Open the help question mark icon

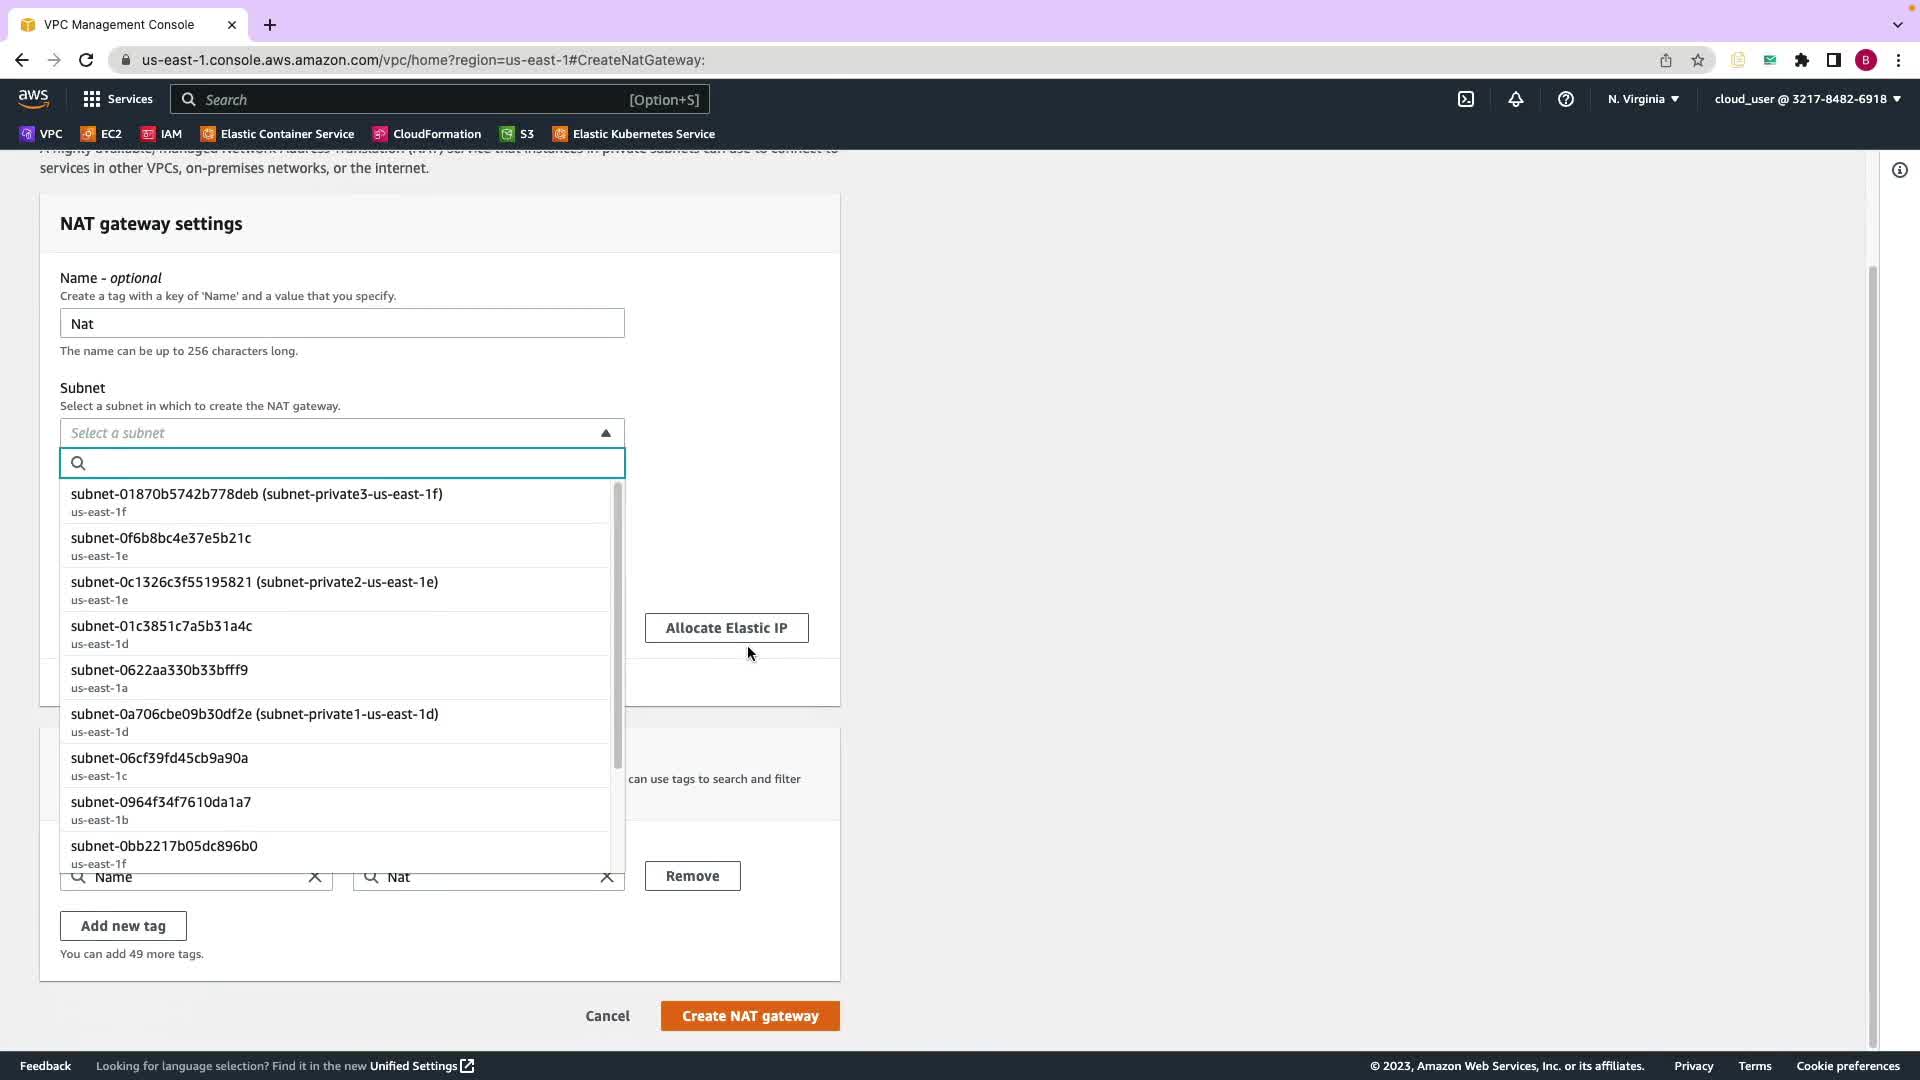coord(1566,99)
